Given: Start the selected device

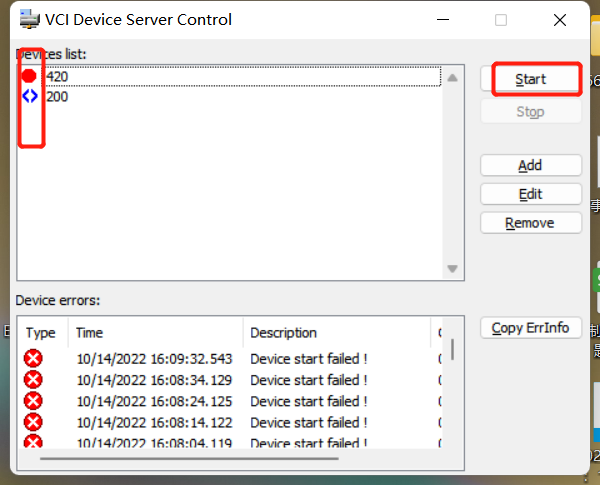Looking at the screenshot, I should click(531, 79).
